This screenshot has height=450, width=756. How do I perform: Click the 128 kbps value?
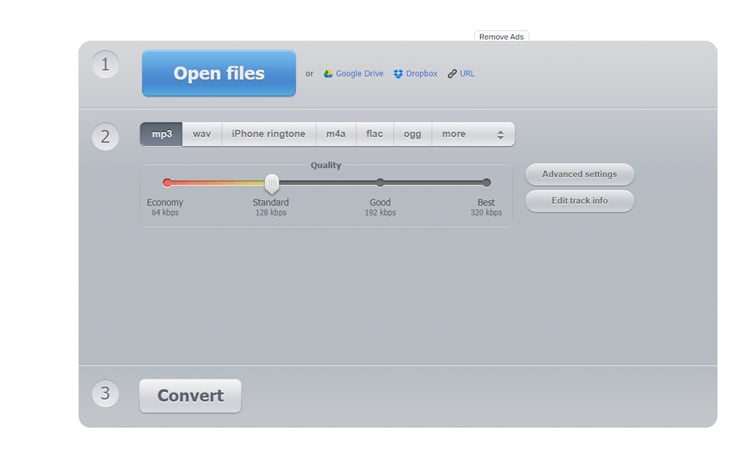[271, 213]
